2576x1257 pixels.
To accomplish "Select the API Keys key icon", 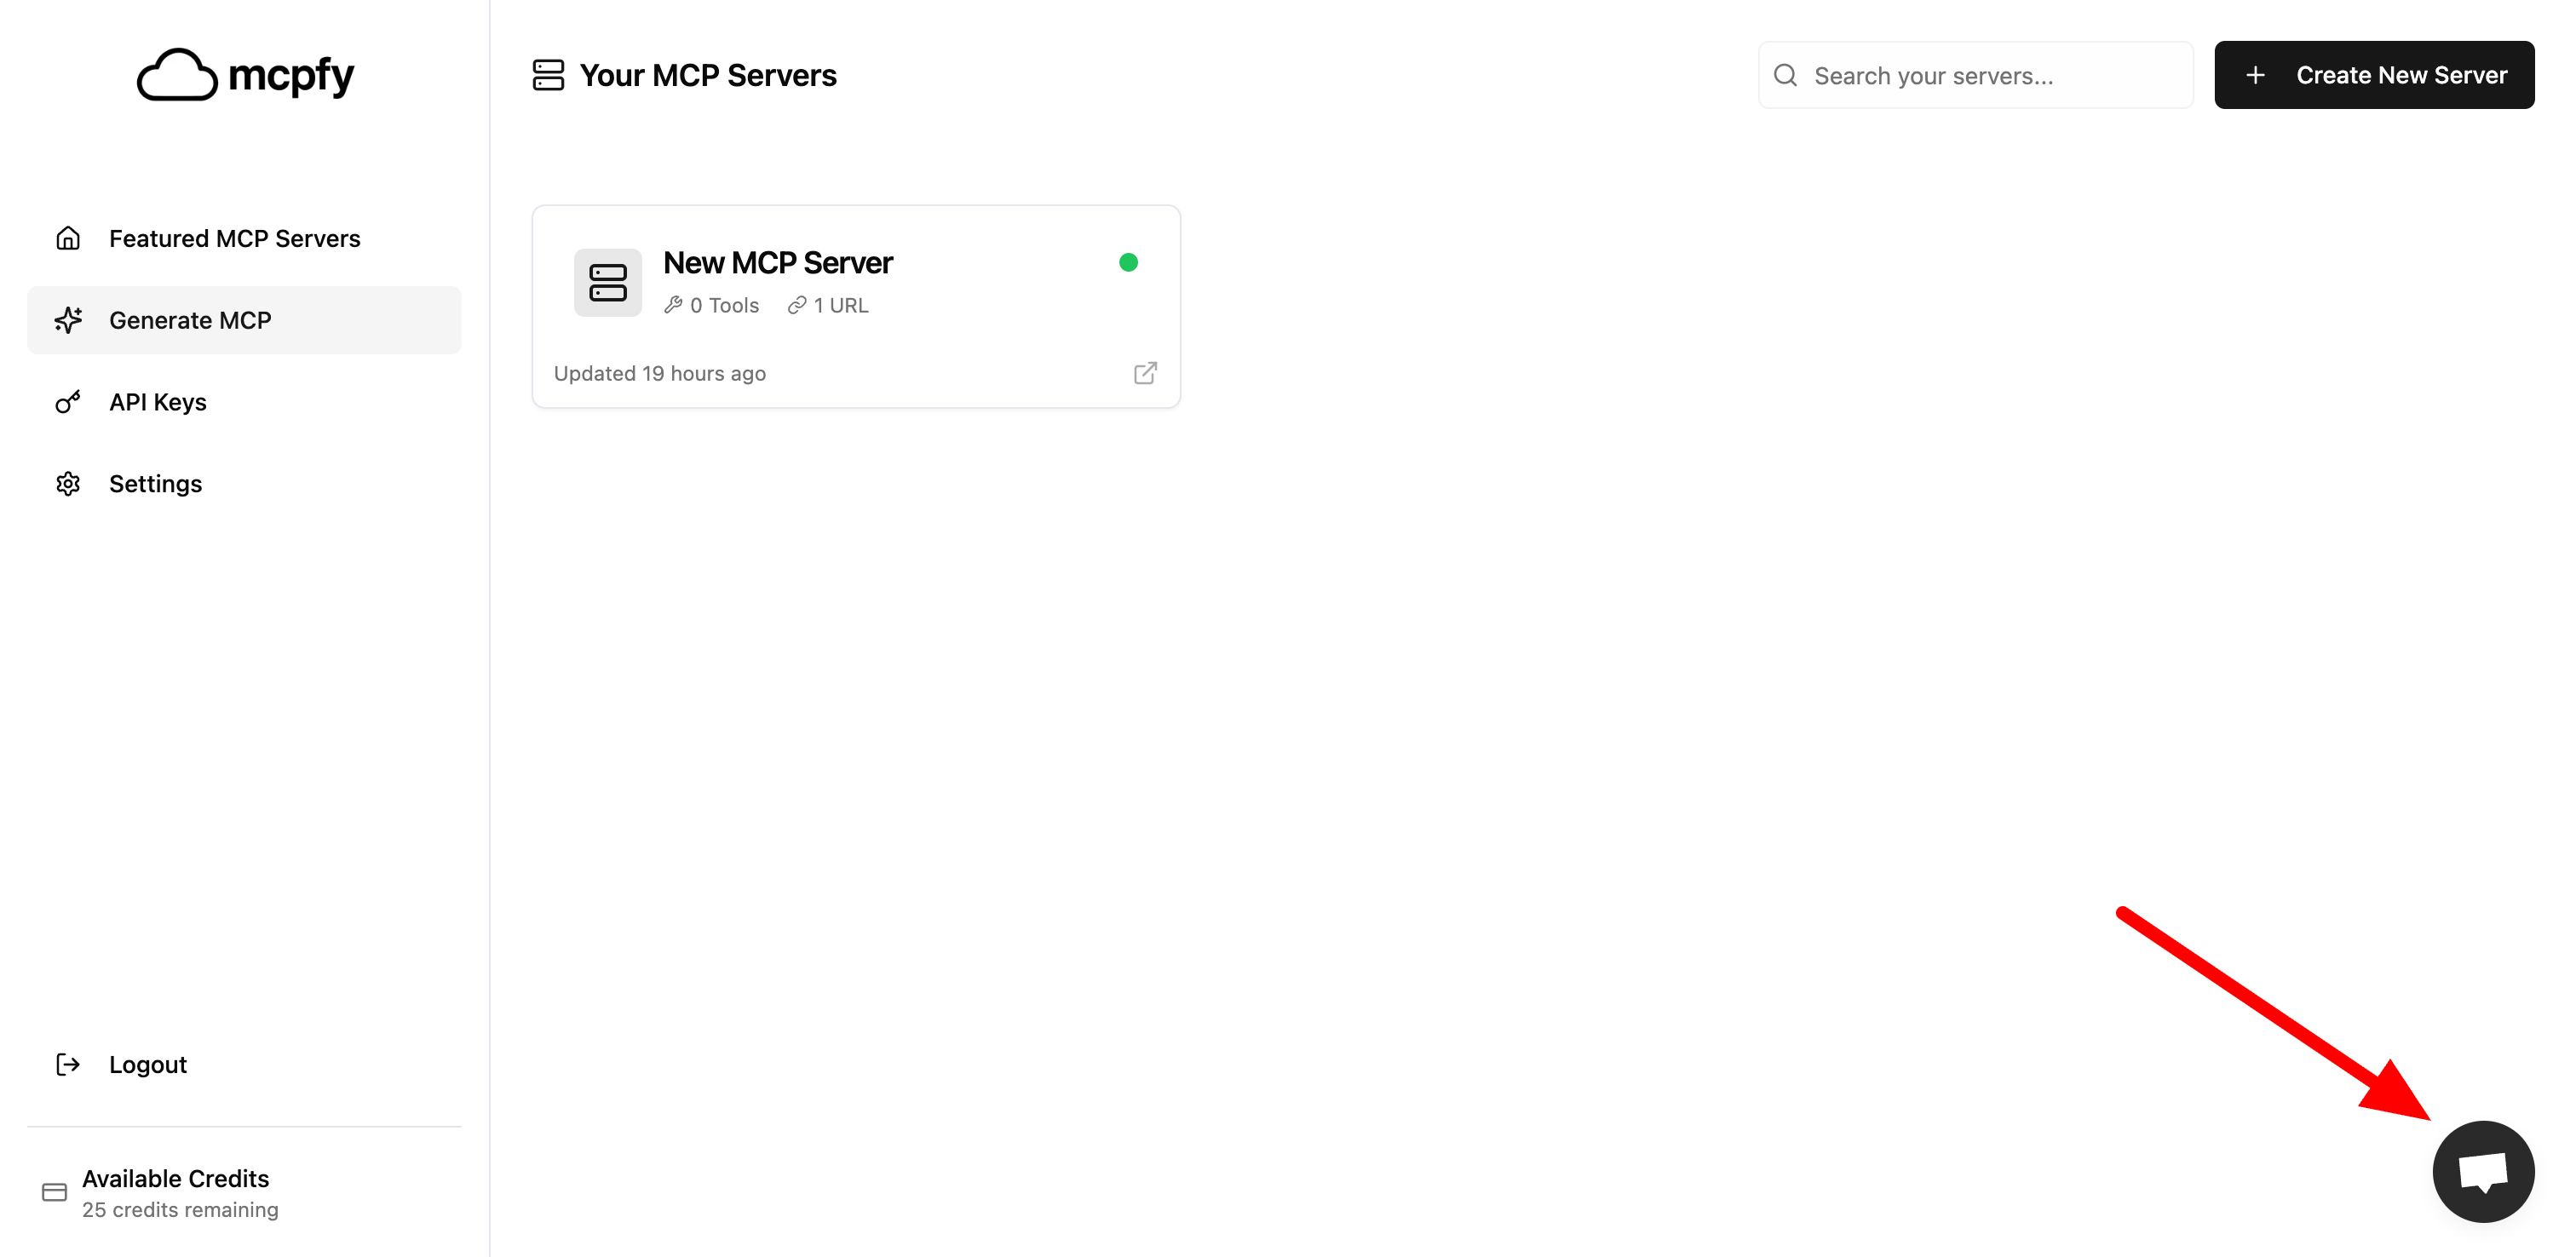I will [67, 401].
